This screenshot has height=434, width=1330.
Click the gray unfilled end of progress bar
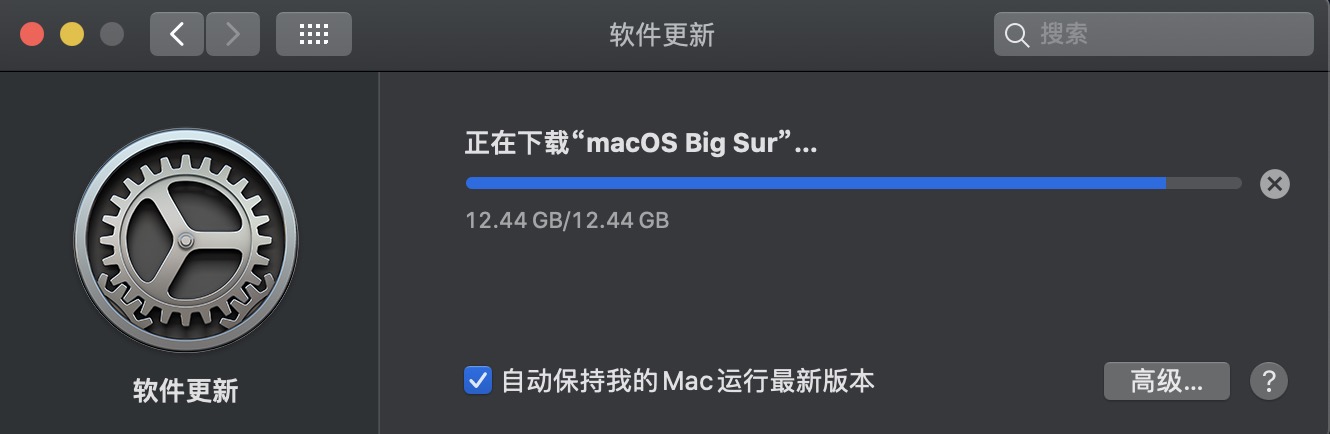[x=1203, y=183]
